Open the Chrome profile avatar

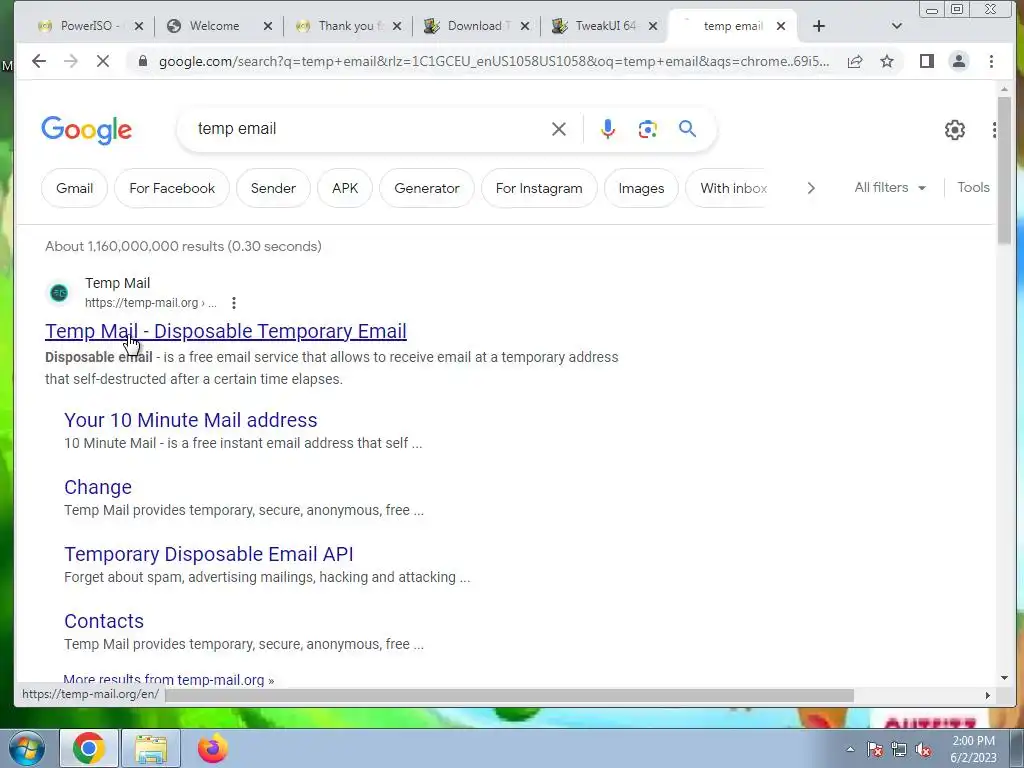(x=959, y=61)
